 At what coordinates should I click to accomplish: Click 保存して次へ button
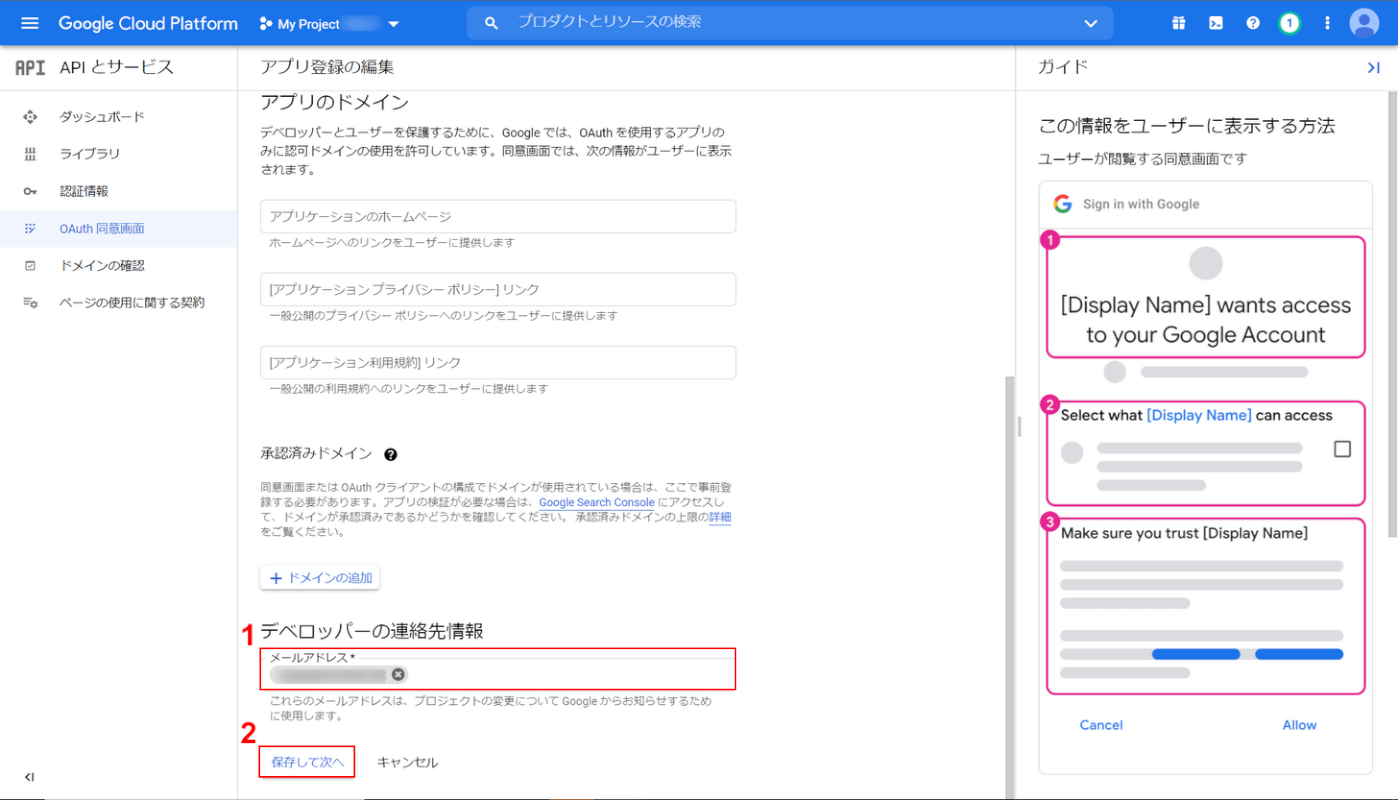point(307,762)
